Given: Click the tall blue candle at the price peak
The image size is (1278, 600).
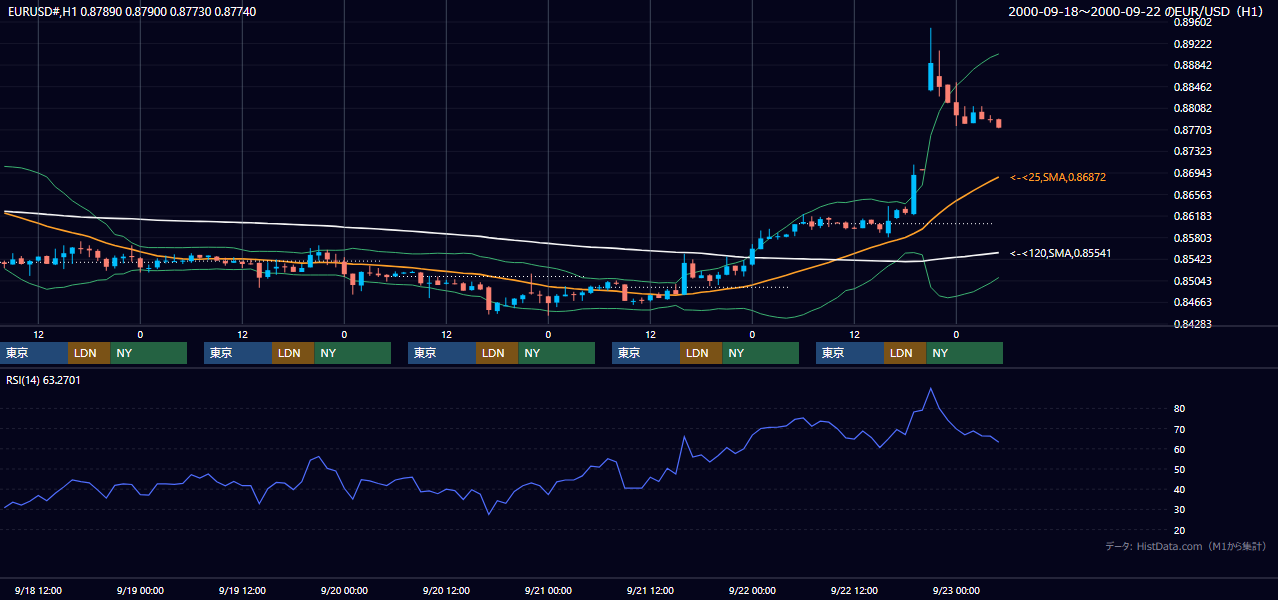Looking at the screenshot, I should point(931,75).
